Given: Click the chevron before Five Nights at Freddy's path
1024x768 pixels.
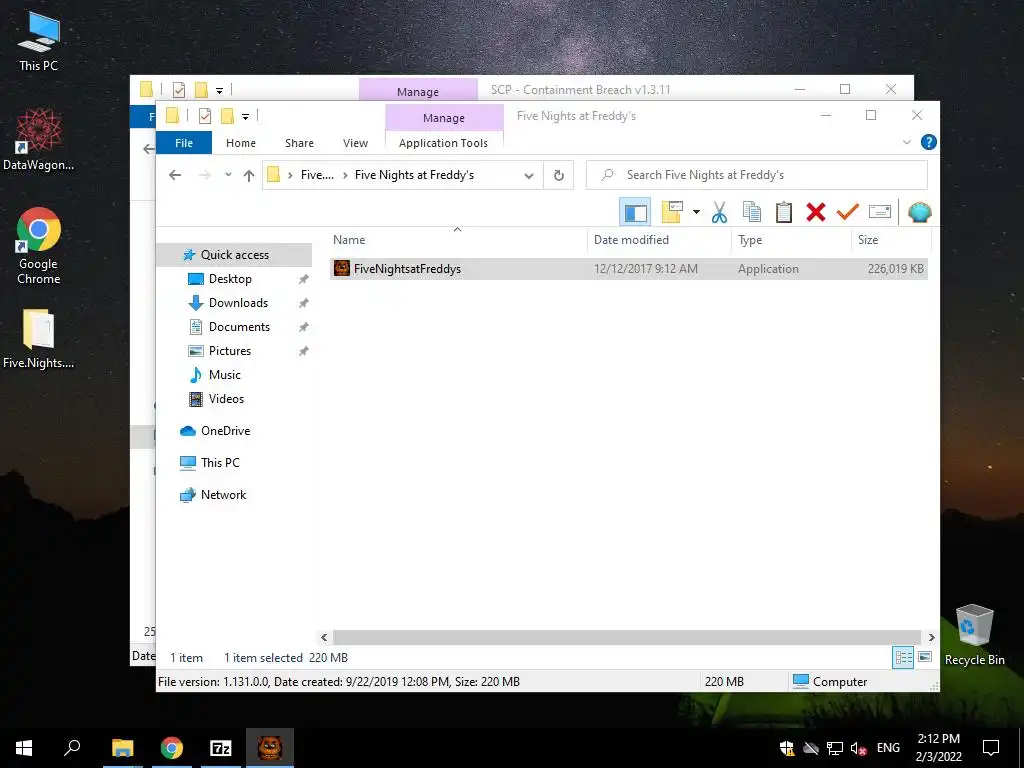Looking at the screenshot, I should 345,175.
